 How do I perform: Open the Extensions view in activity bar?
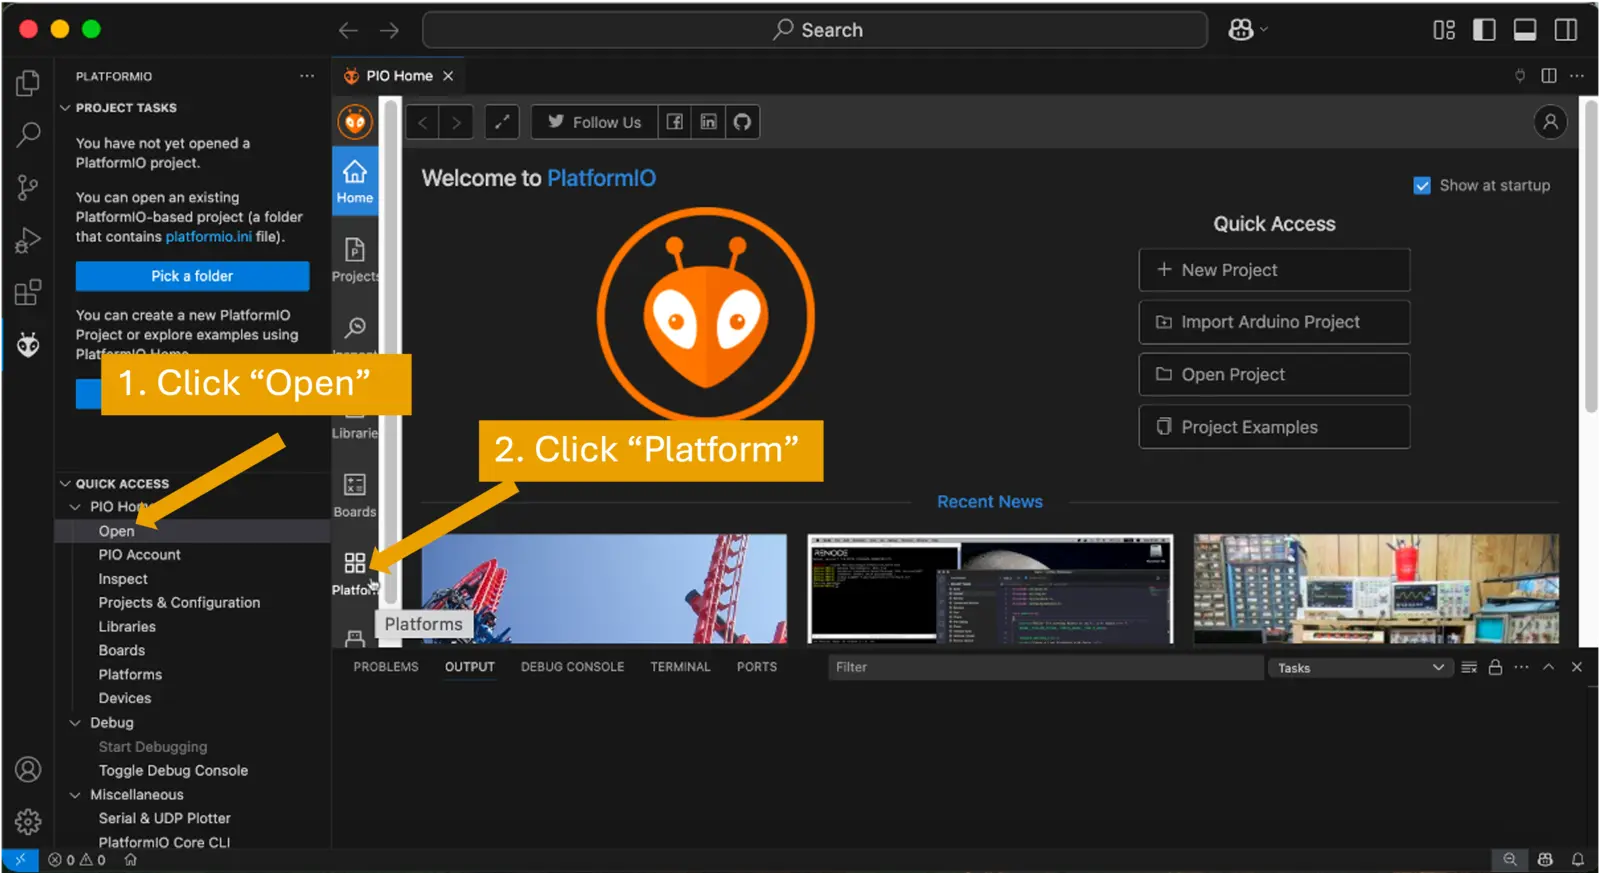pyautogui.click(x=28, y=292)
